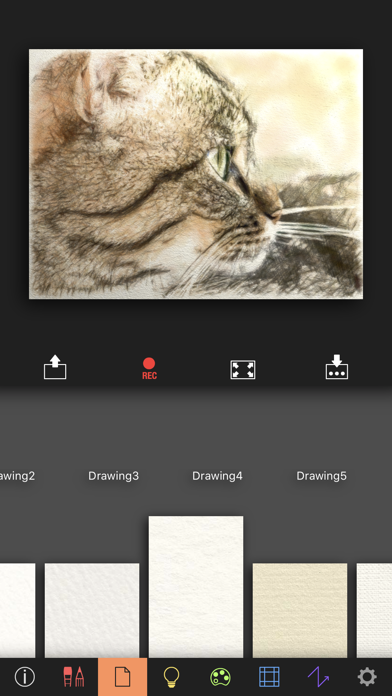Select the brushes and pencils tool icon
The height and width of the screenshot is (696, 392).
(74, 677)
